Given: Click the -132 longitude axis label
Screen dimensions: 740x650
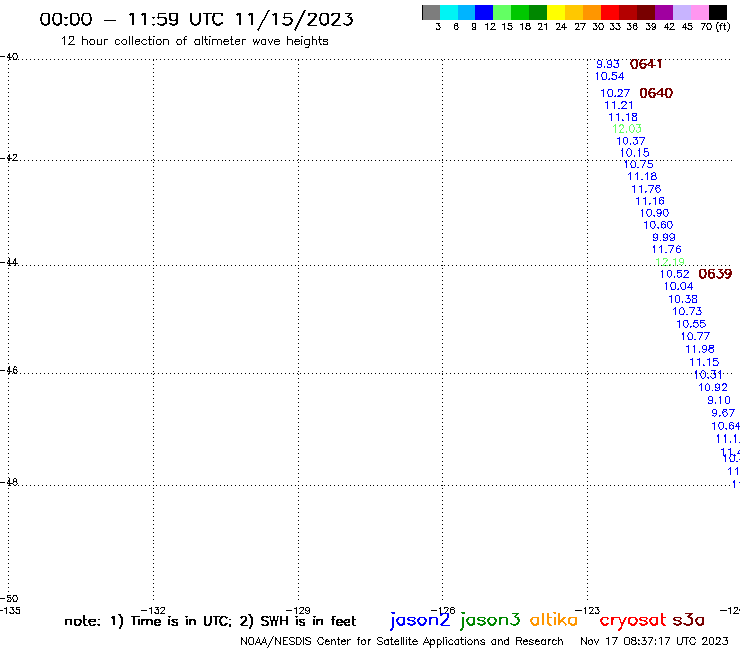Looking at the screenshot, I should [153, 610].
